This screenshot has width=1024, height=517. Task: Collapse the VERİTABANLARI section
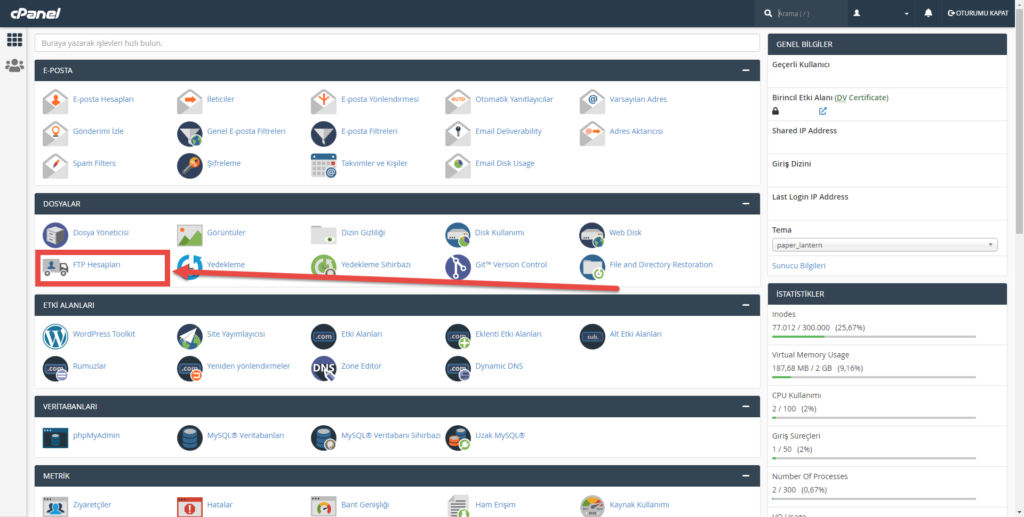(745, 407)
